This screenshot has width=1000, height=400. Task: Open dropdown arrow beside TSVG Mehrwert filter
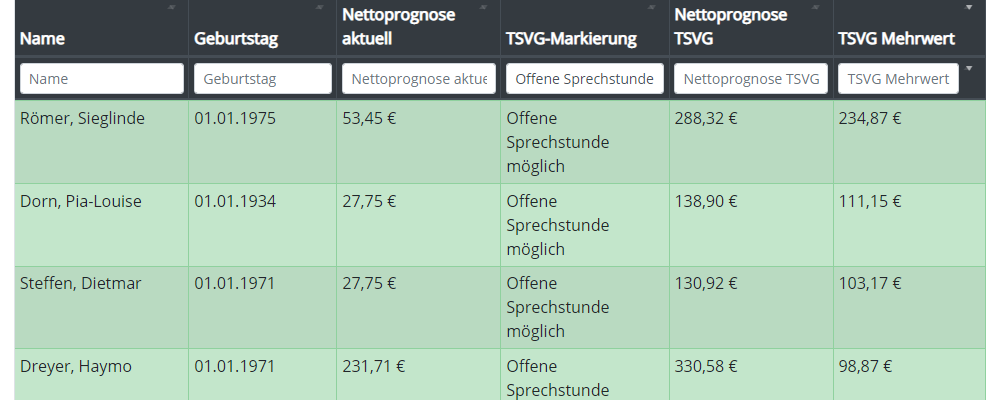pos(968,69)
